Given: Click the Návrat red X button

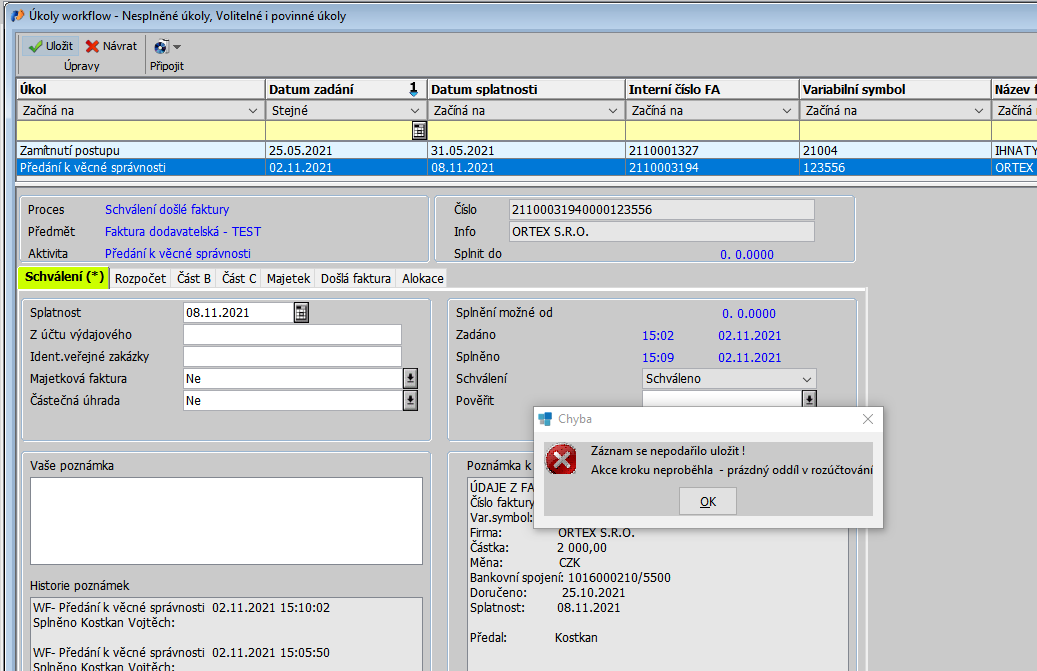Looking at the screenshot, I should (x=111, y=46).
